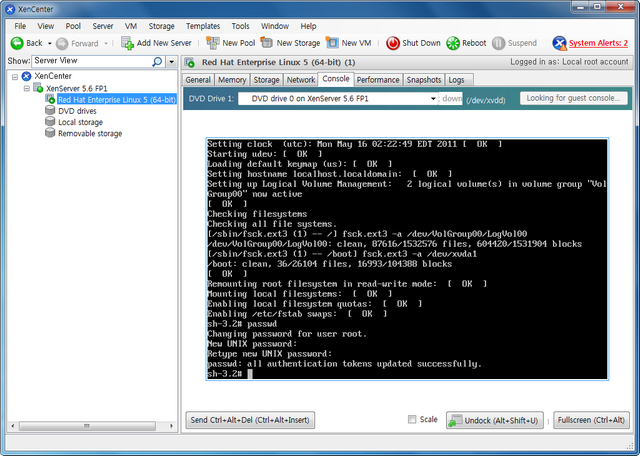Viewport: 640px width, 456px height.
Task: Switch to the Snapshots tab
Action: (x=424, y=80)
